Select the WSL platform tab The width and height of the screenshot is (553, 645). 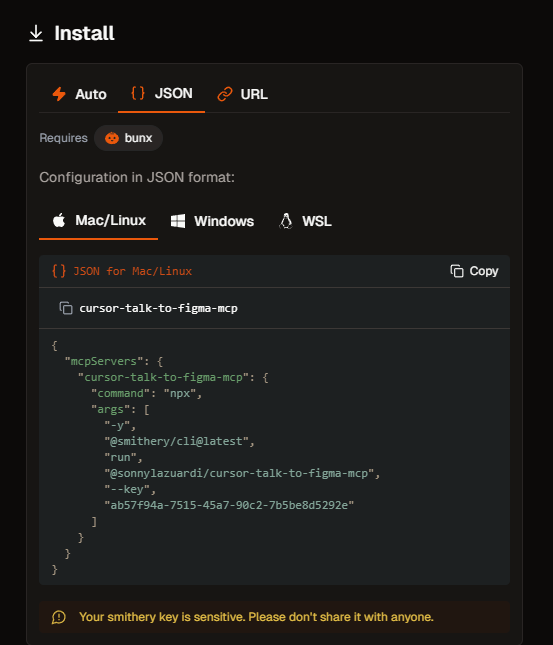pos(305,221)
